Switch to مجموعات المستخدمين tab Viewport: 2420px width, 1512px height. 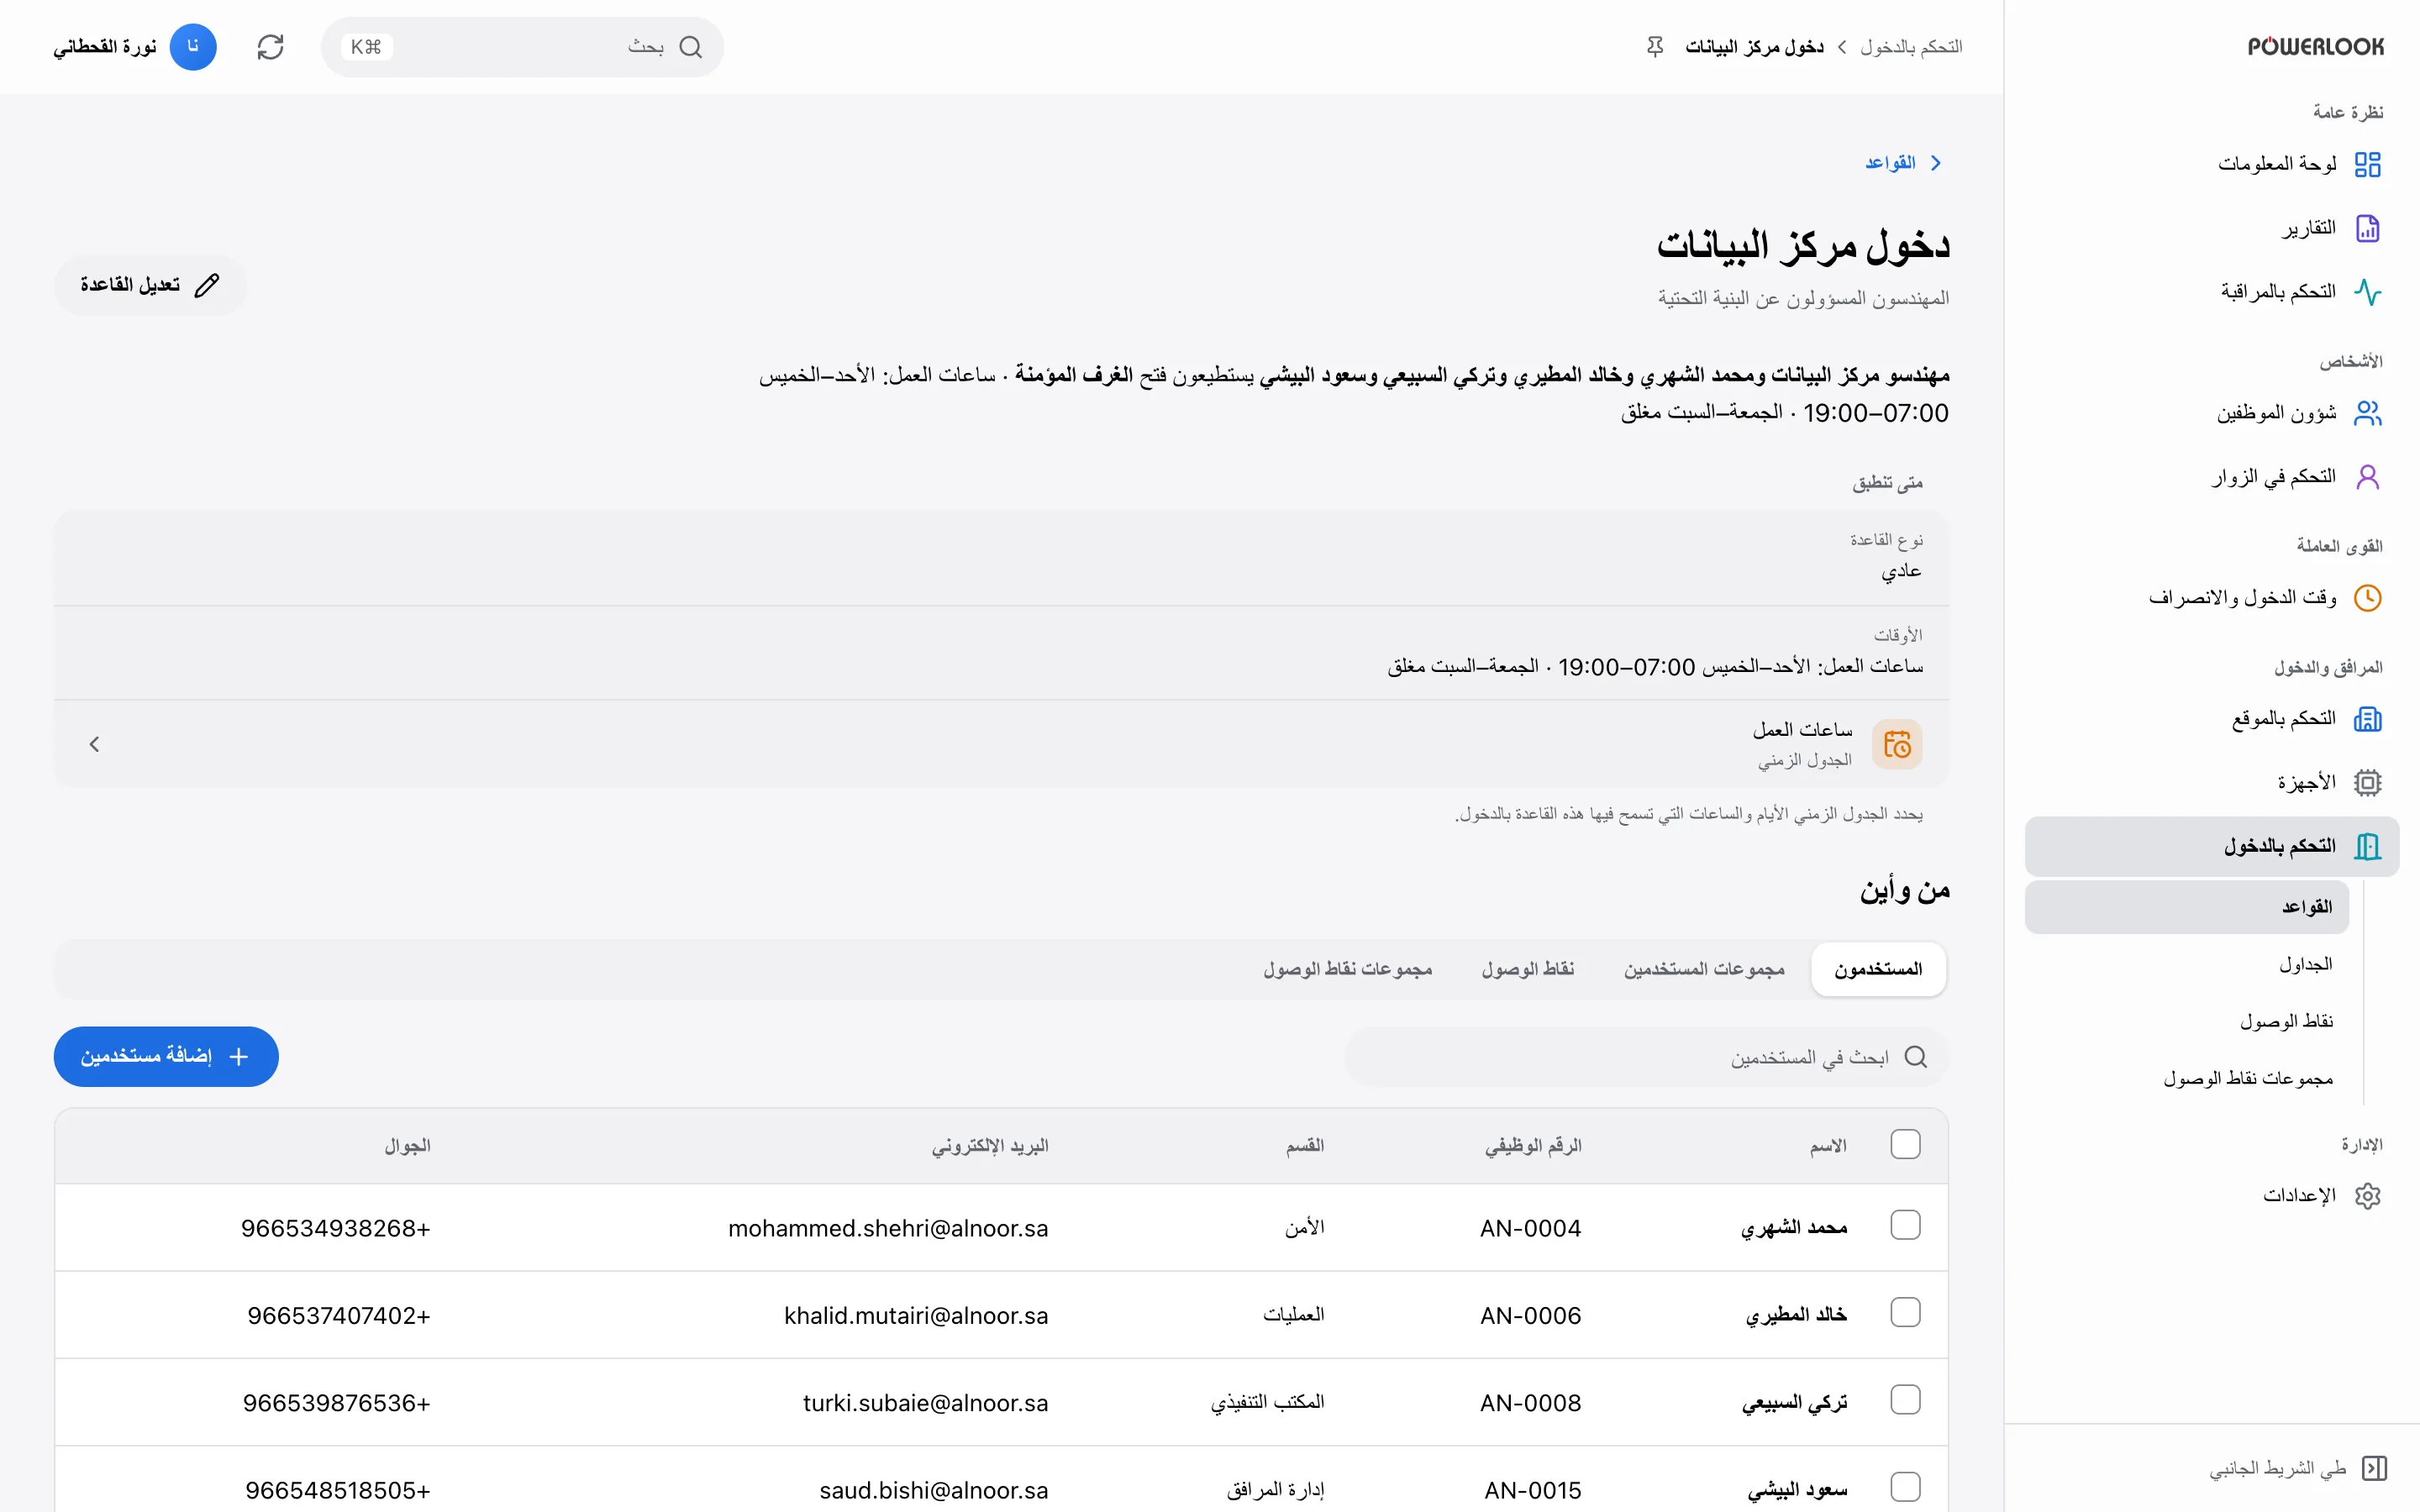1704,969
